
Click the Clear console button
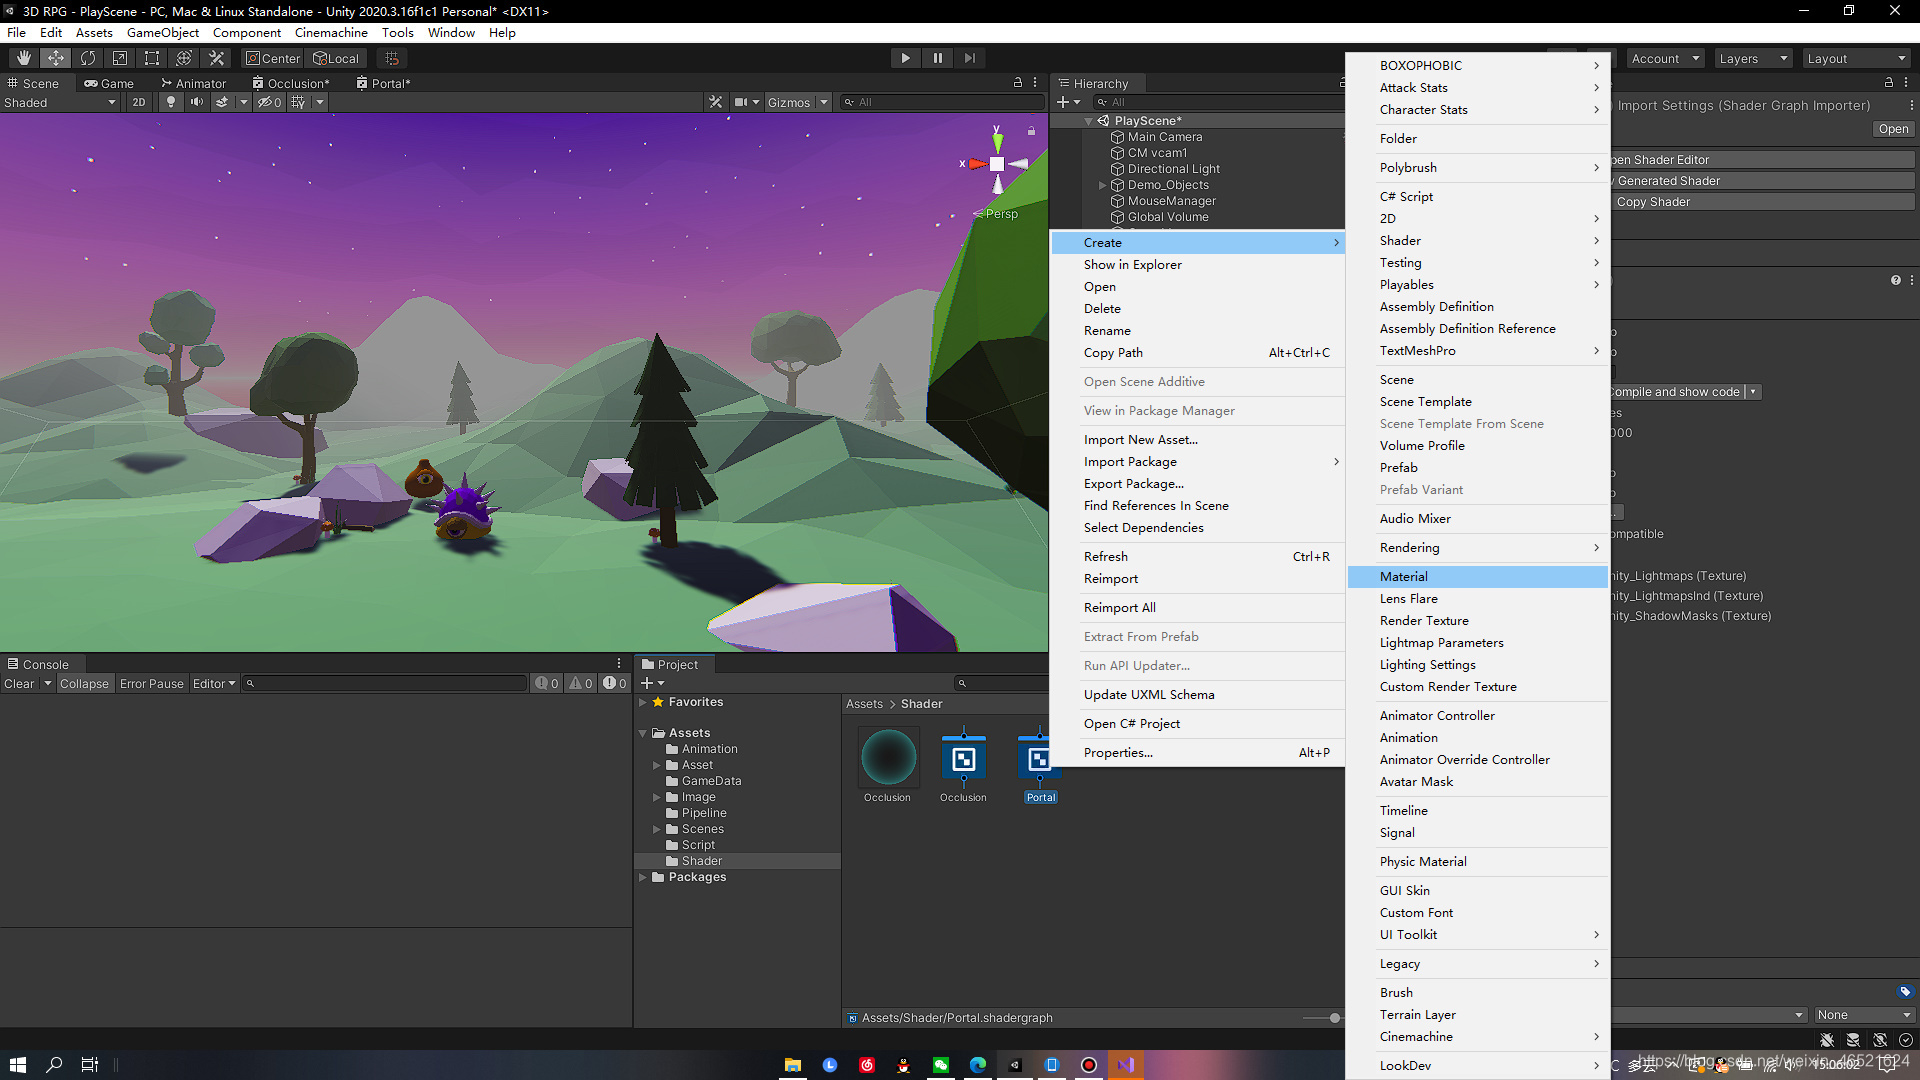point(19,684)
